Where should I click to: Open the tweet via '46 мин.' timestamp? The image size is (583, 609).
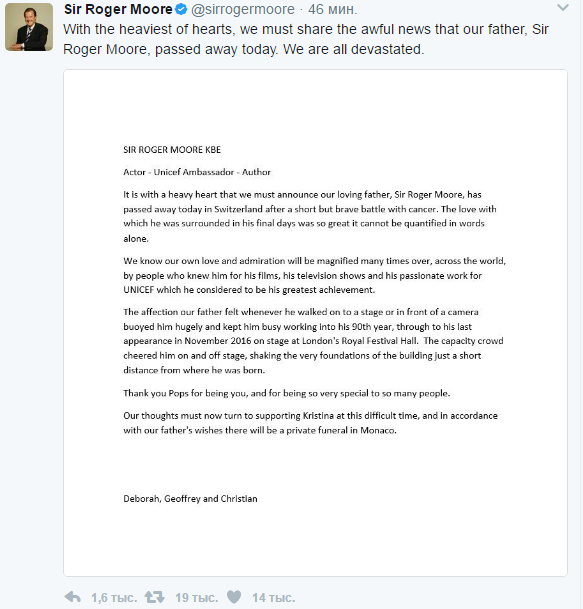(332, 9)
